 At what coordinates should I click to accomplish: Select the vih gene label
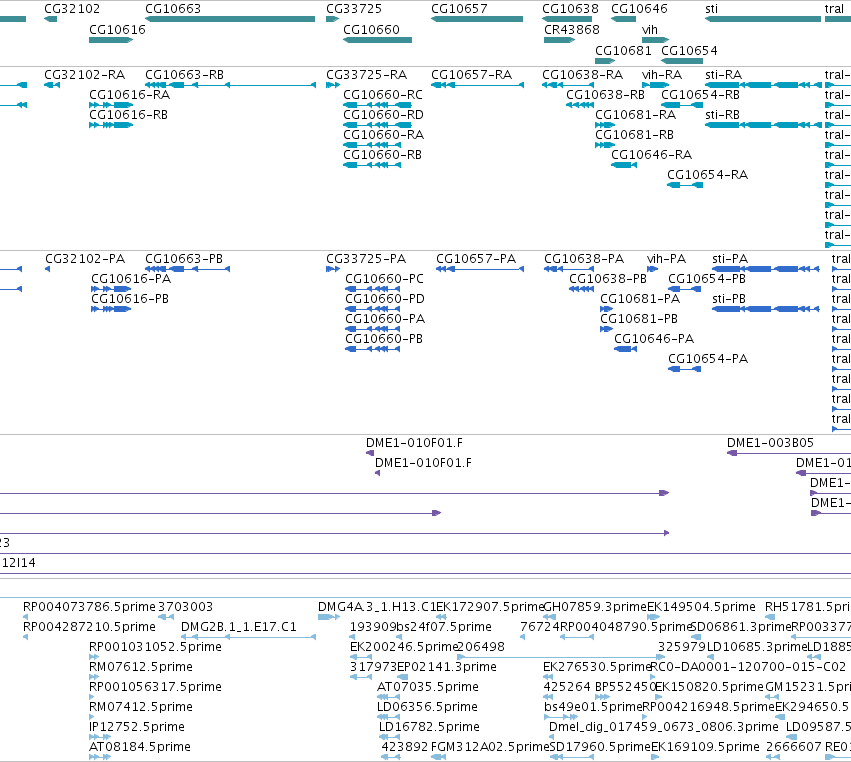tap(650, 29)
